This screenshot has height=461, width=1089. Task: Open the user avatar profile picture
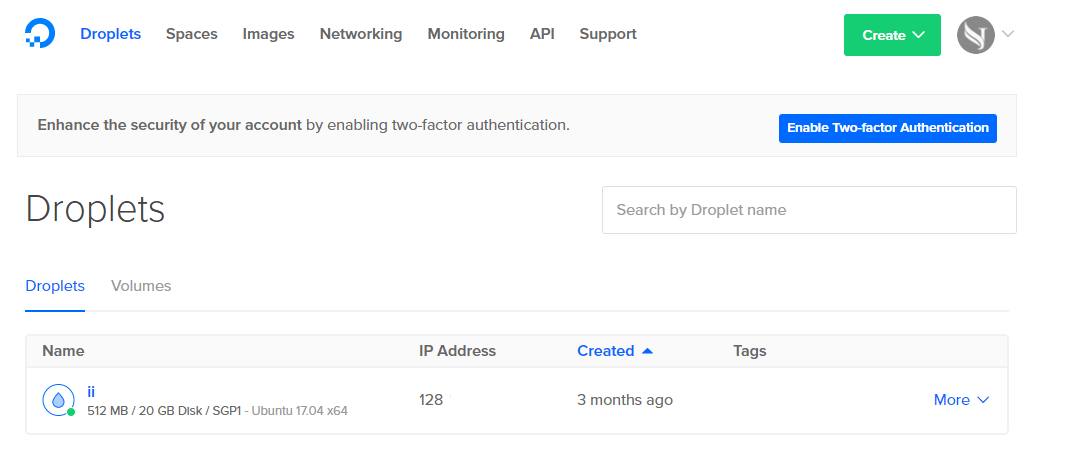click(x=976, y=35)
